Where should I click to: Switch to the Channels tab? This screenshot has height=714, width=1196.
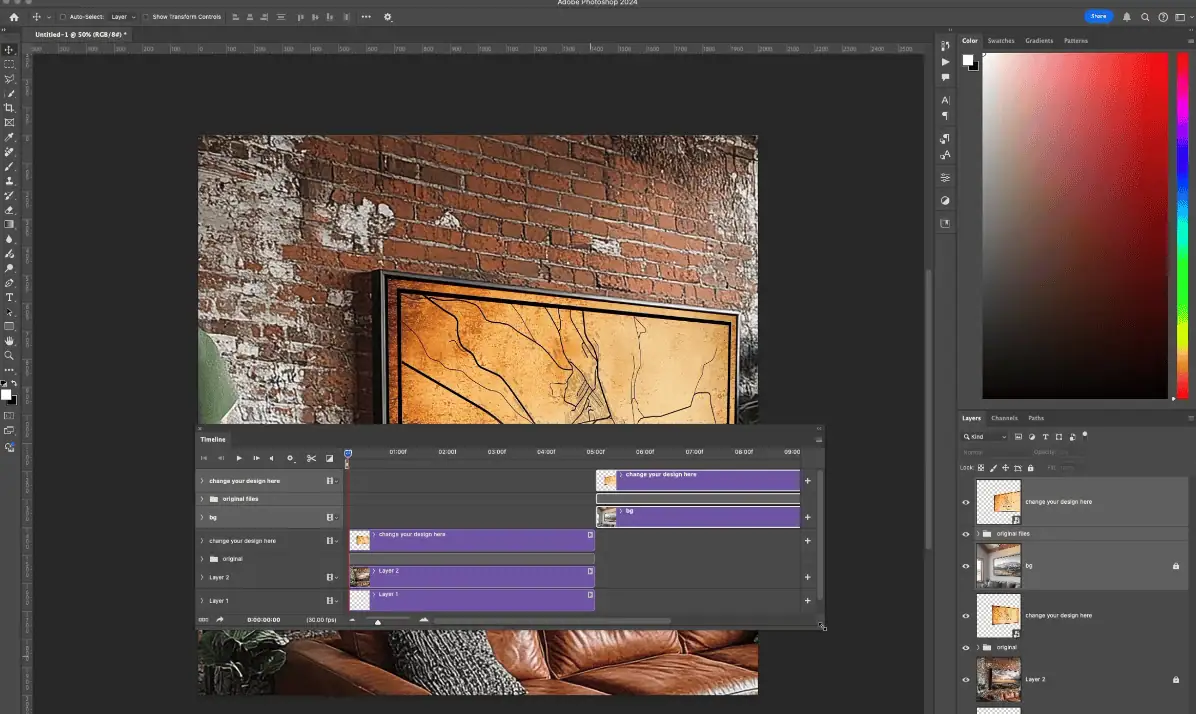1004,418
